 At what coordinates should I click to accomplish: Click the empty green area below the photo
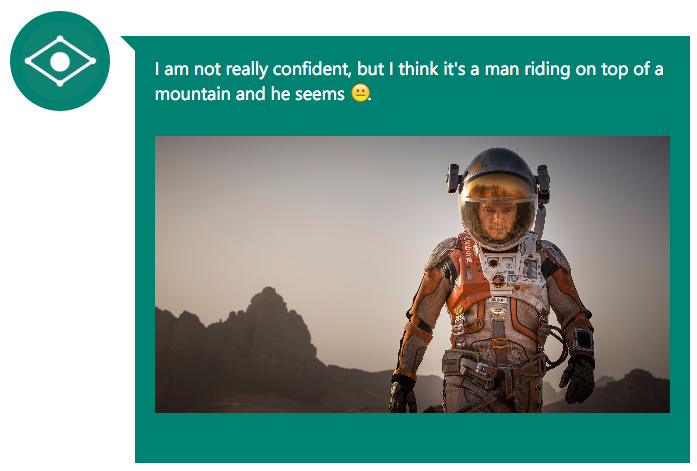coord(412,438)
